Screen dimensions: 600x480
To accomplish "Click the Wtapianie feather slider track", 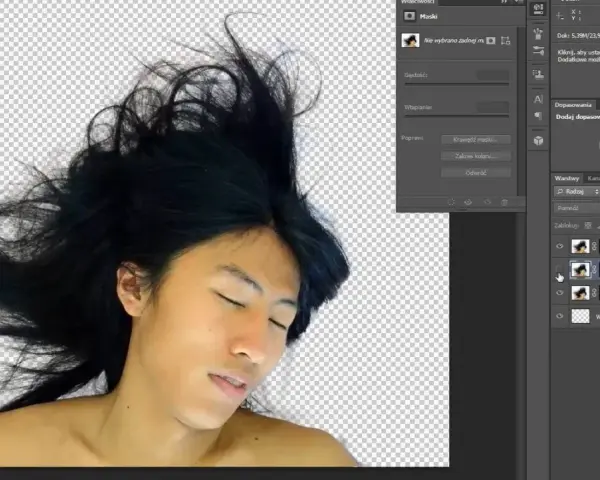I will click(457, 116).
